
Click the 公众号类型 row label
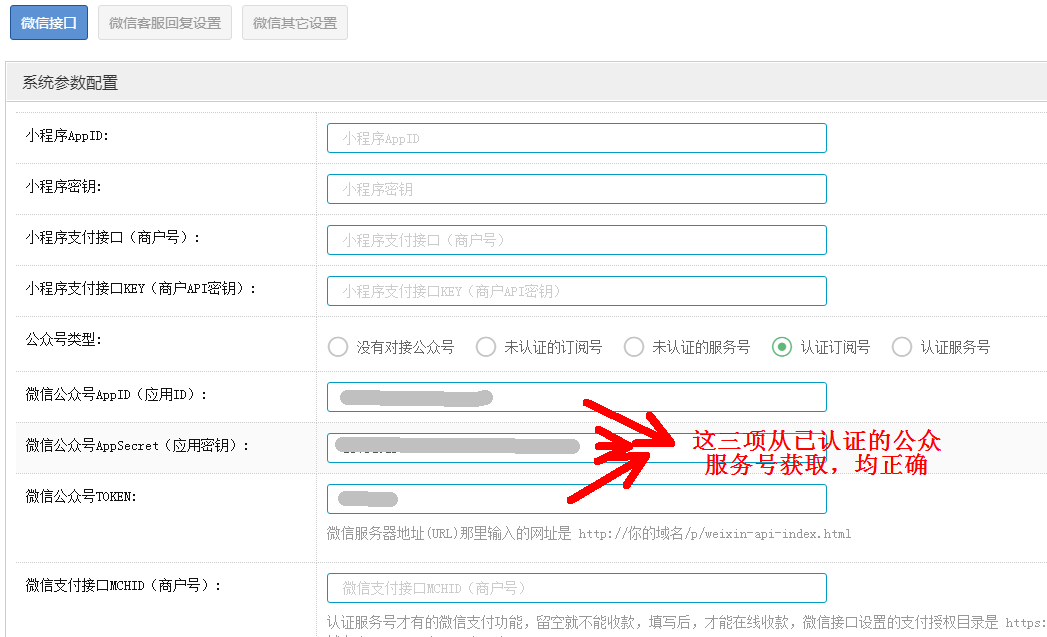tap(64, 339)
